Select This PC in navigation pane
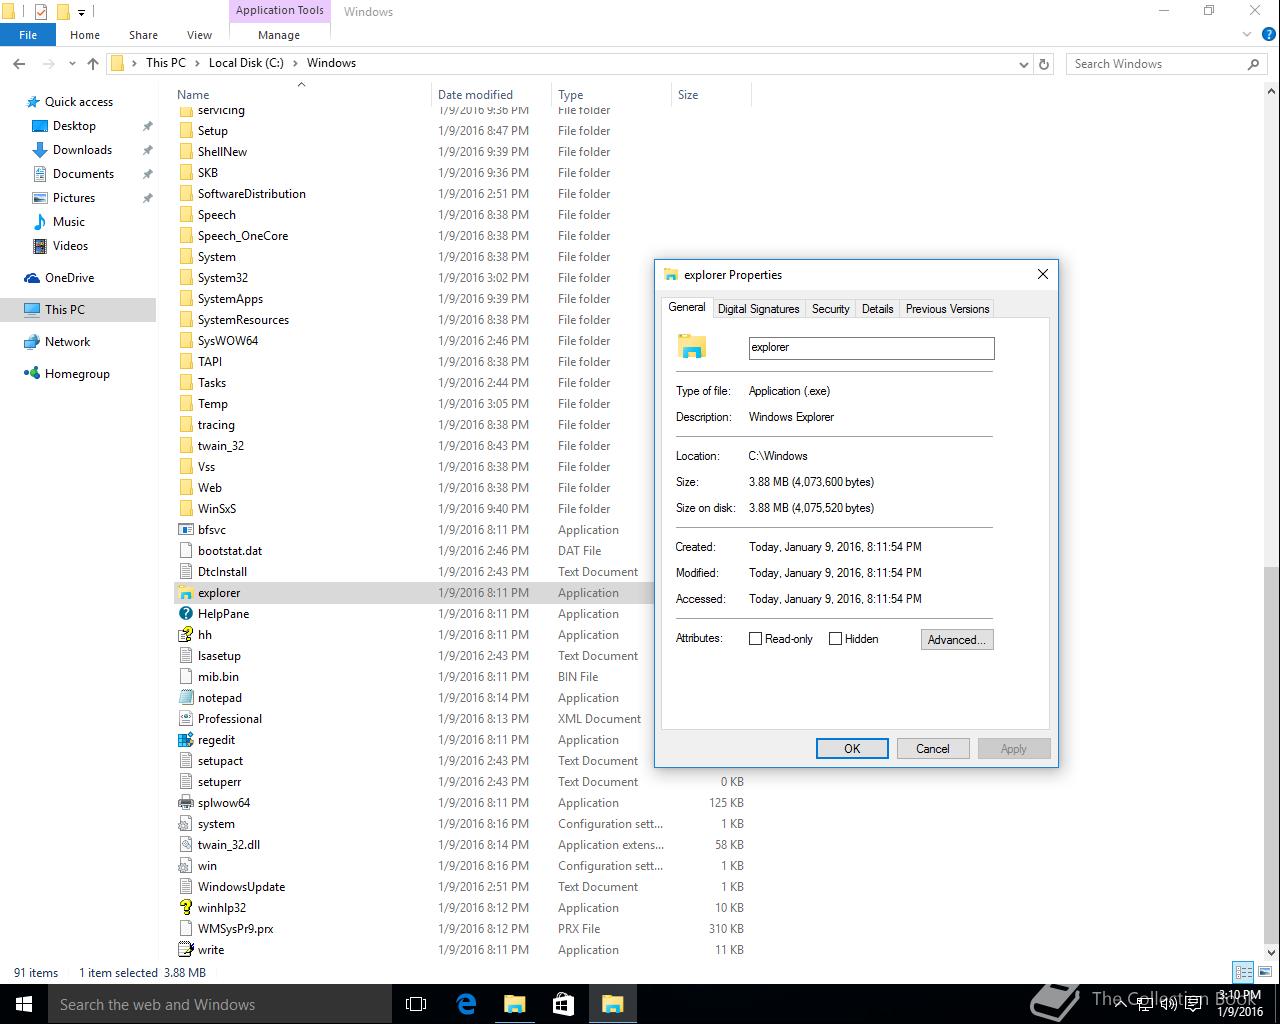Screen dimensions: 1280x1024 pyautogui.click(x=65, y=310)
